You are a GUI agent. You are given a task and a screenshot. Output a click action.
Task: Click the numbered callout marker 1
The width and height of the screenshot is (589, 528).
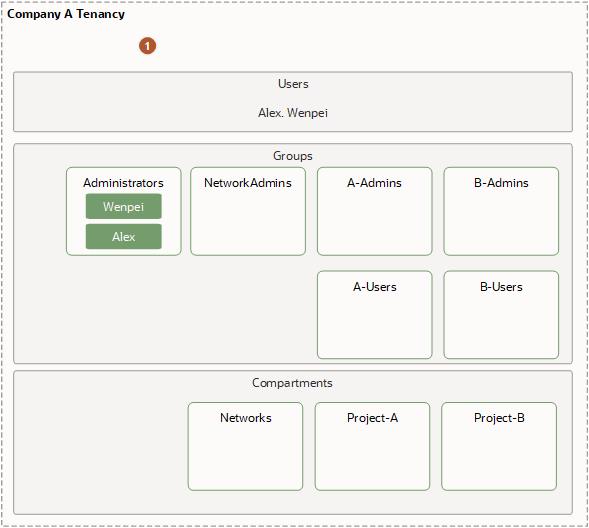point(147,46)
